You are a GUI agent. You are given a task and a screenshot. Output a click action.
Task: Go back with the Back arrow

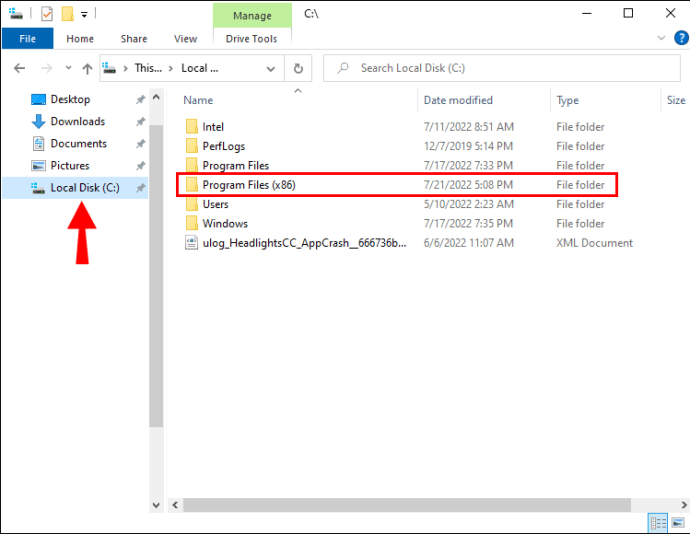point(19,68)
